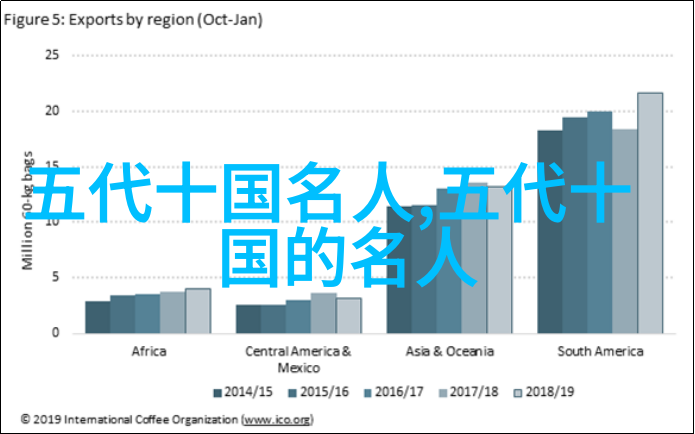This screenshot has width=695, height=434.
Task: Click the 'South America' axis label
Action: pos(600,352)
